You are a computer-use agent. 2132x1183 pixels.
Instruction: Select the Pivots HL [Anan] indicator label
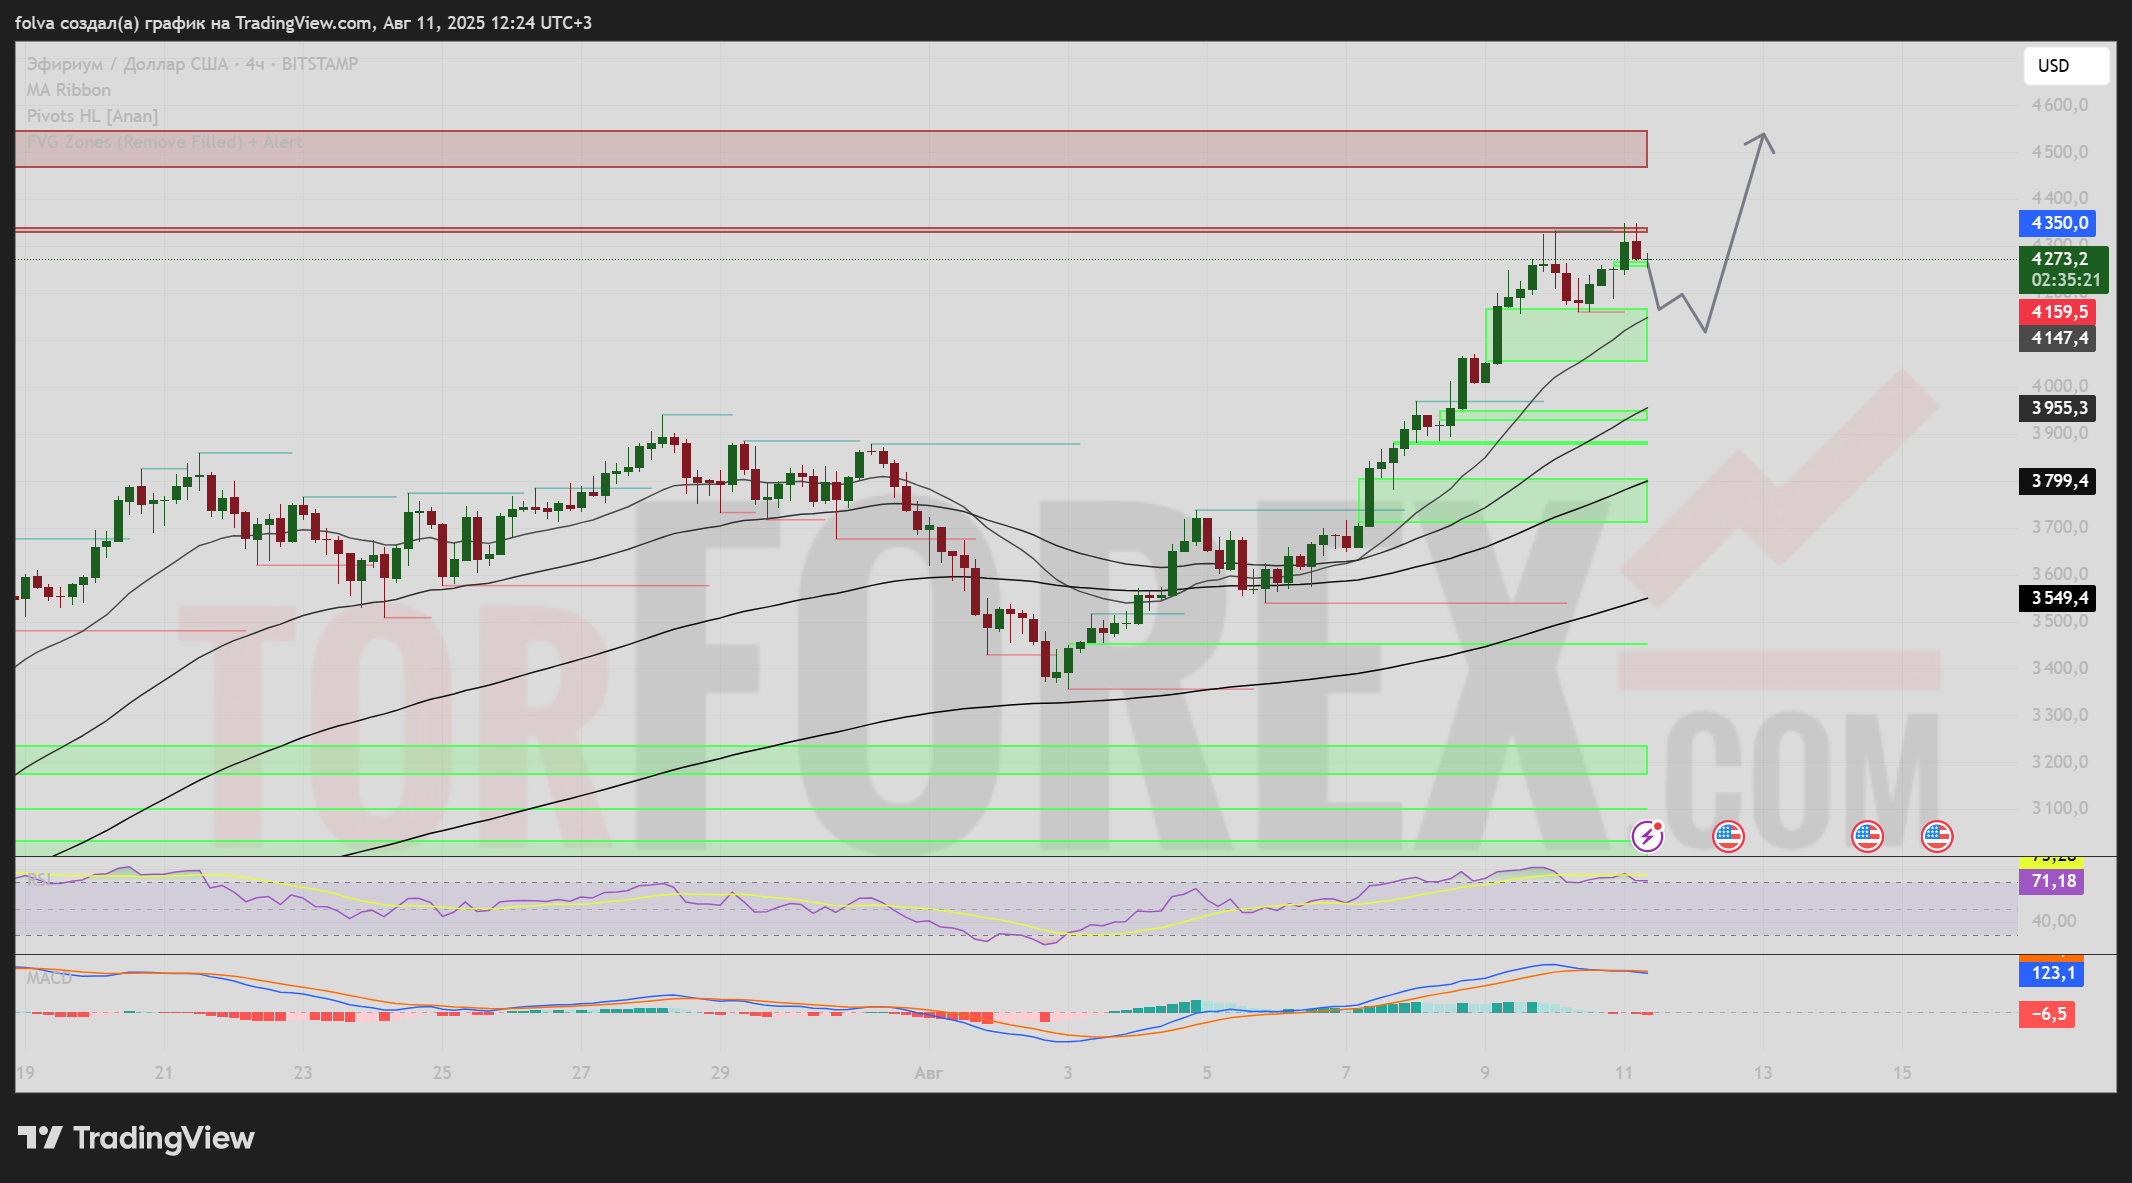pyautogui.click(x=92, y=116)
